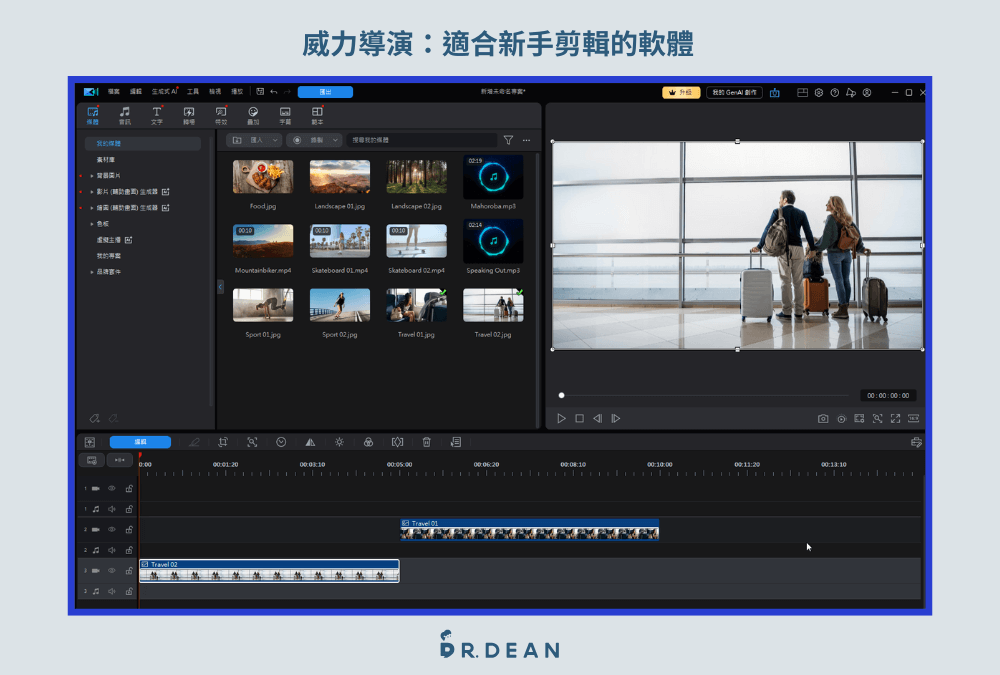The image size is (1000, 675).
Task: Click the brightness sun adjustment icon
Action: pos(339,442)
